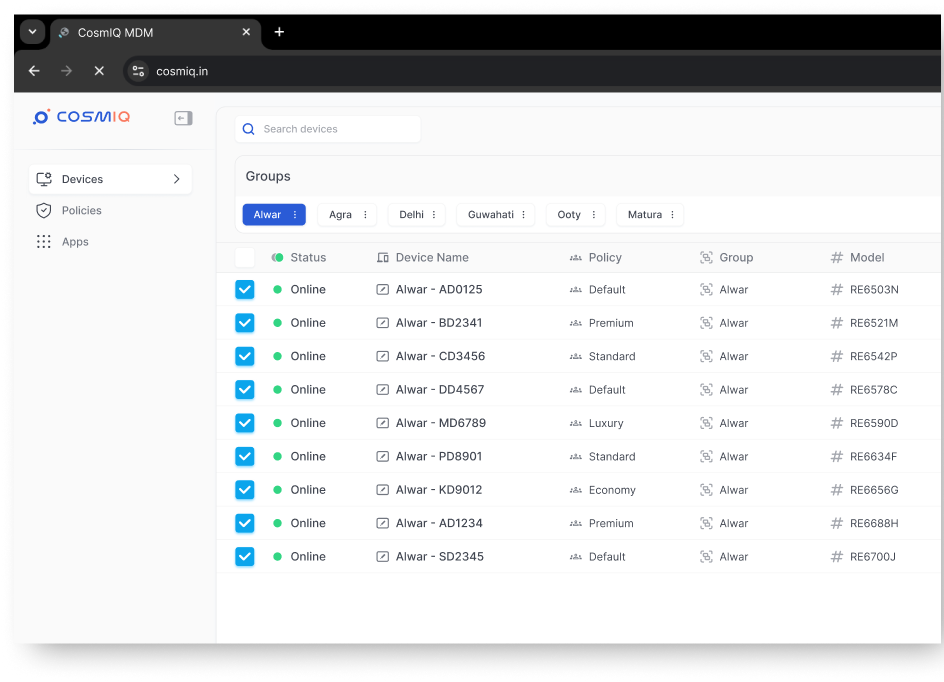Viewport: 944px width, 682px height.
Task: Click the Policies shield icon
Action: coord(43,210)
